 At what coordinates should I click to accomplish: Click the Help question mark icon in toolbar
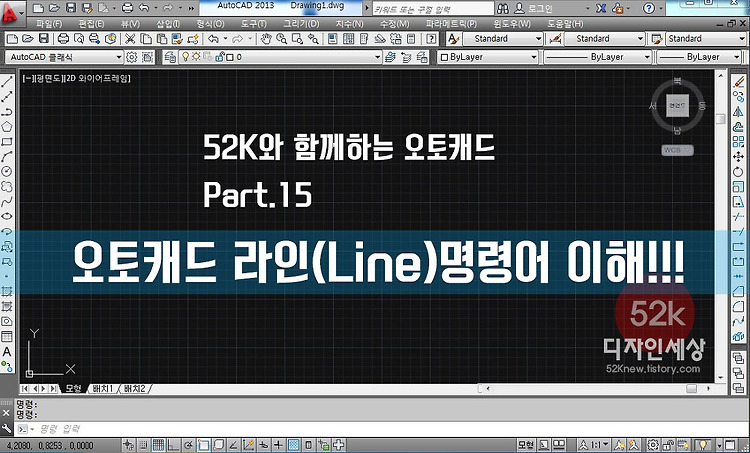[x=431, y=39]
